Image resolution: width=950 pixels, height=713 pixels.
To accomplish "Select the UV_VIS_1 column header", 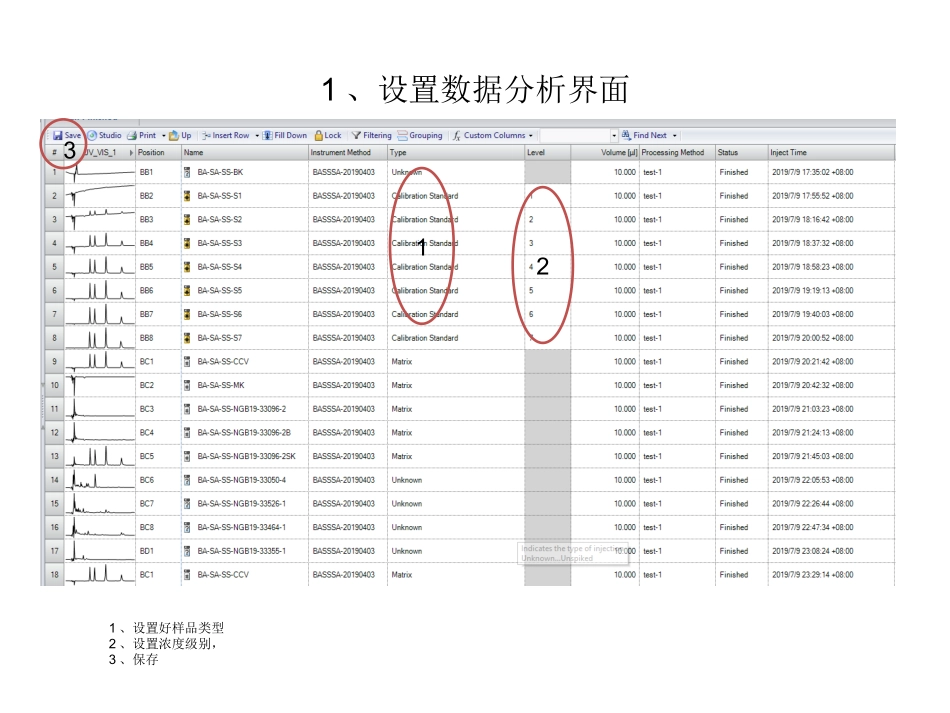I will pos(100,153).
